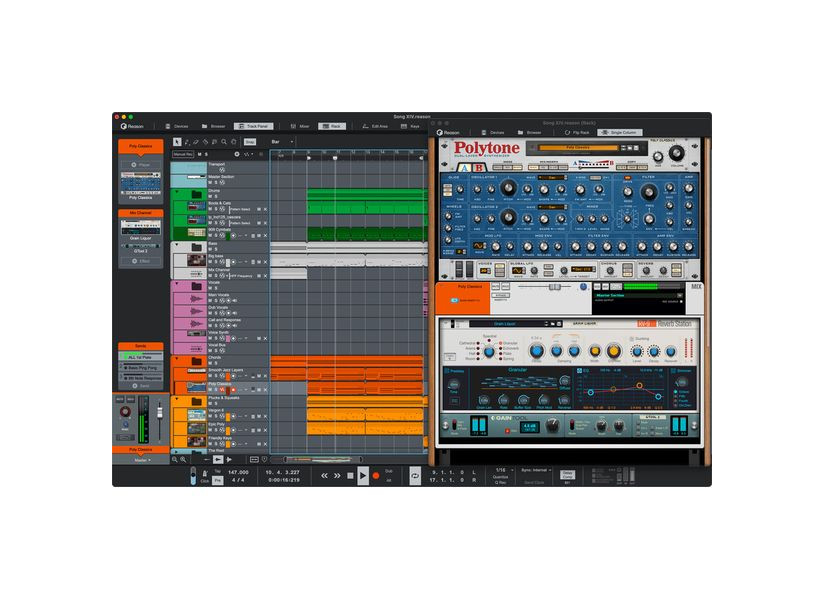Click the Manual Rec button

coord(183,154)
